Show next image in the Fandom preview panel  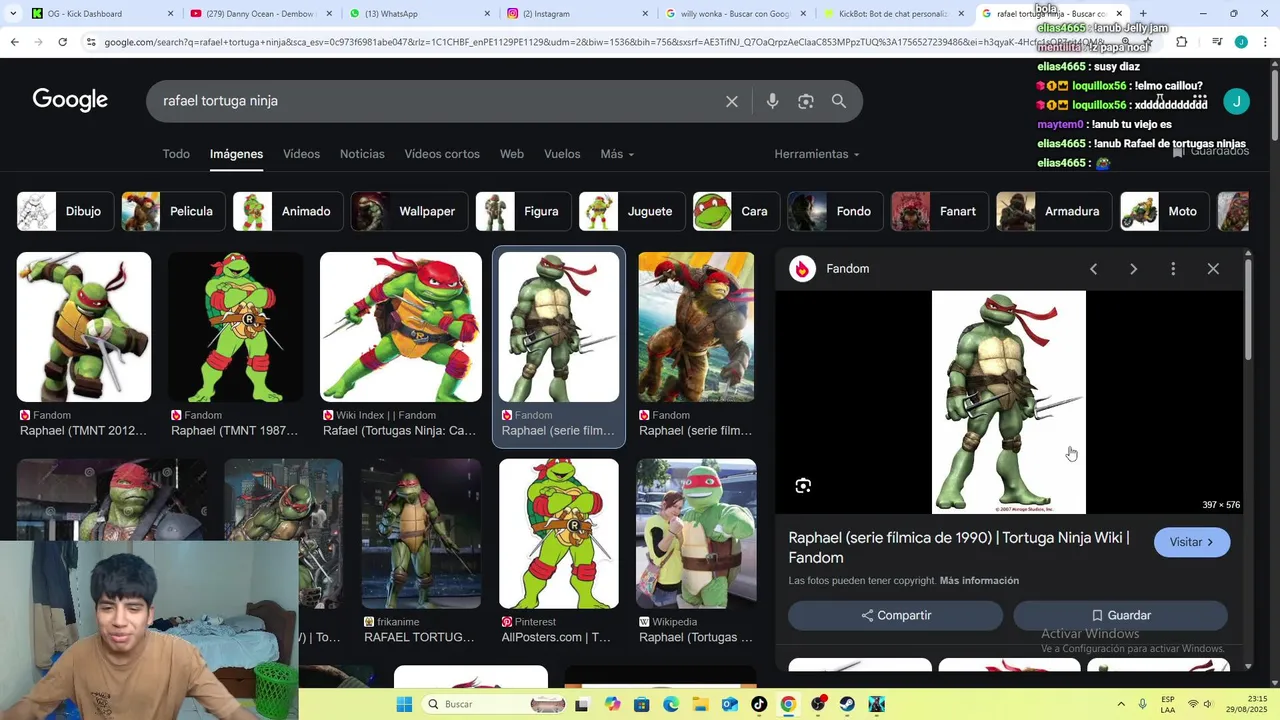coord(1133,269)
